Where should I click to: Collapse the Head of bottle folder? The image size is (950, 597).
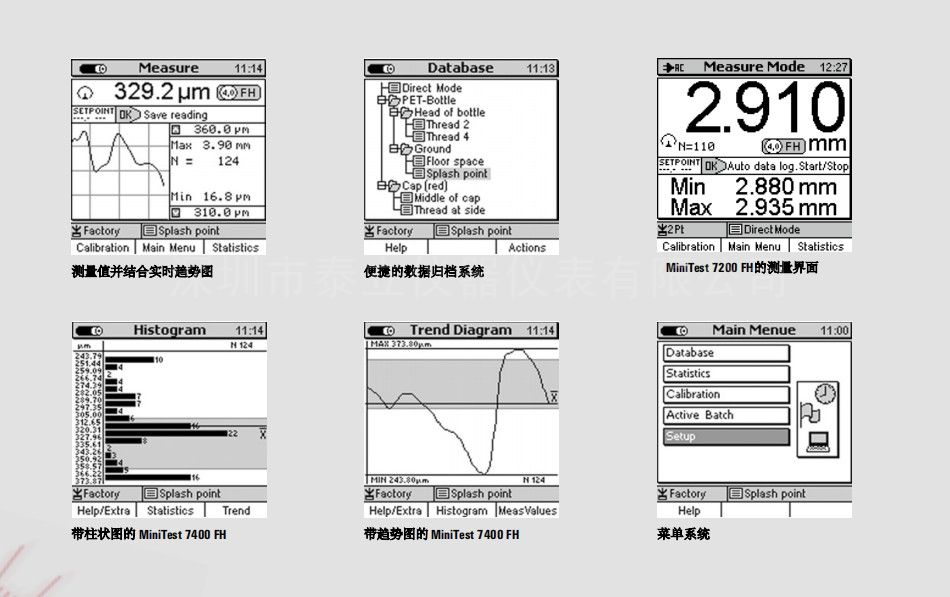[x=394, y=112]
